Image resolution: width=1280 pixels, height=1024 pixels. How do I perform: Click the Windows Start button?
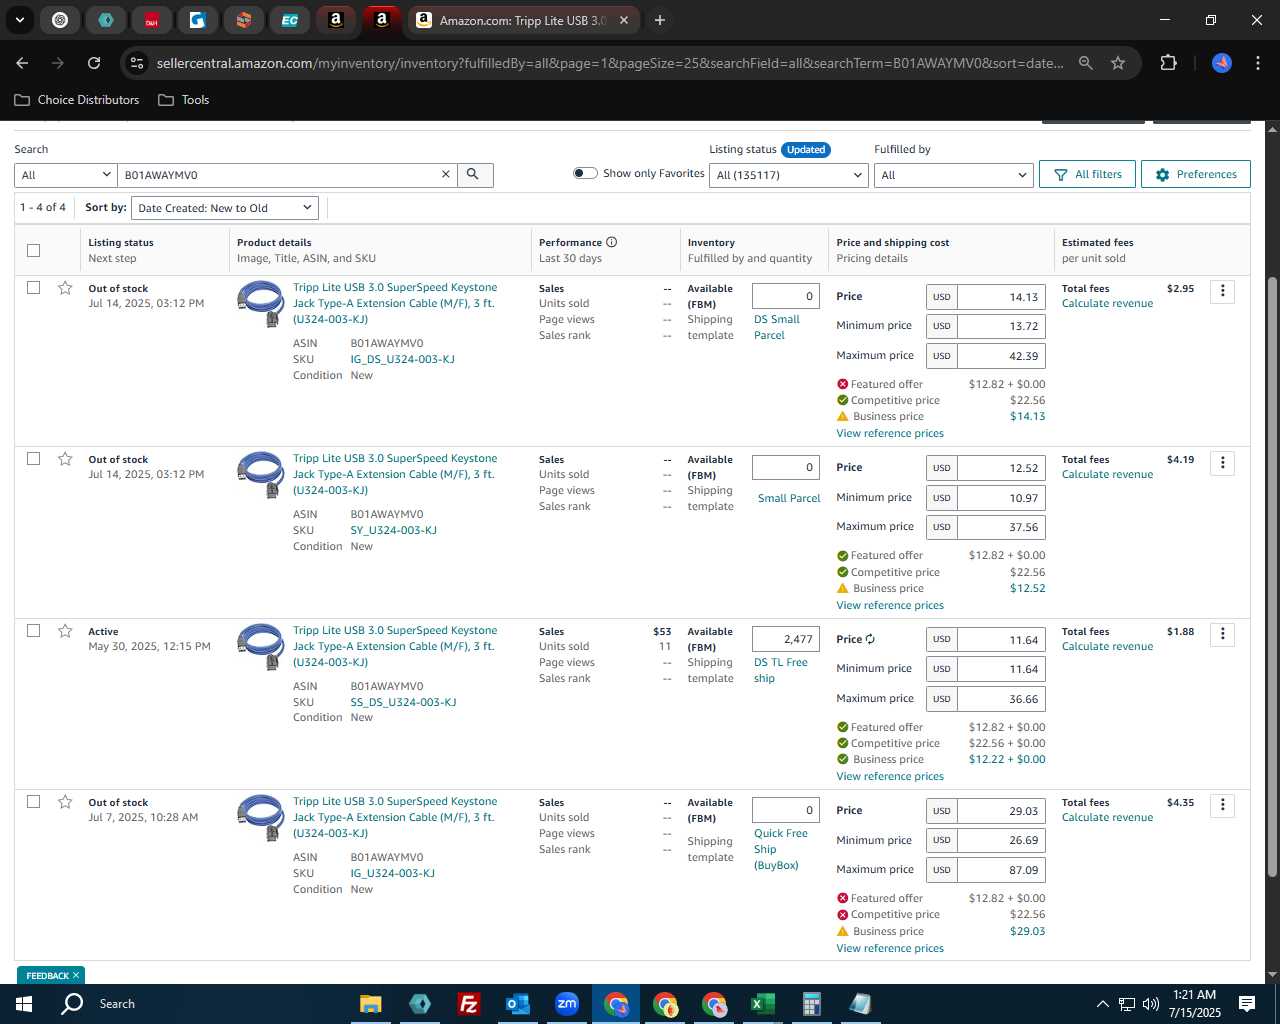click(x=24, y=1004)
